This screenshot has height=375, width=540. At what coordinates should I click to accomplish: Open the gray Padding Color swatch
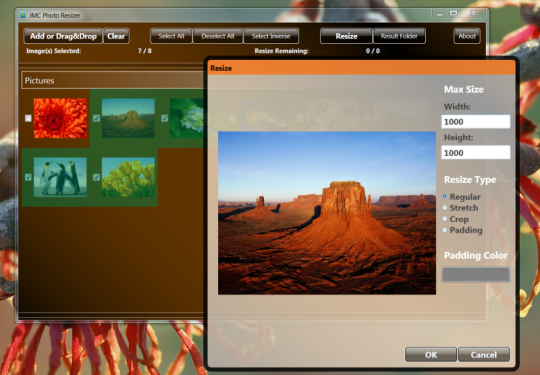(476, 275)
